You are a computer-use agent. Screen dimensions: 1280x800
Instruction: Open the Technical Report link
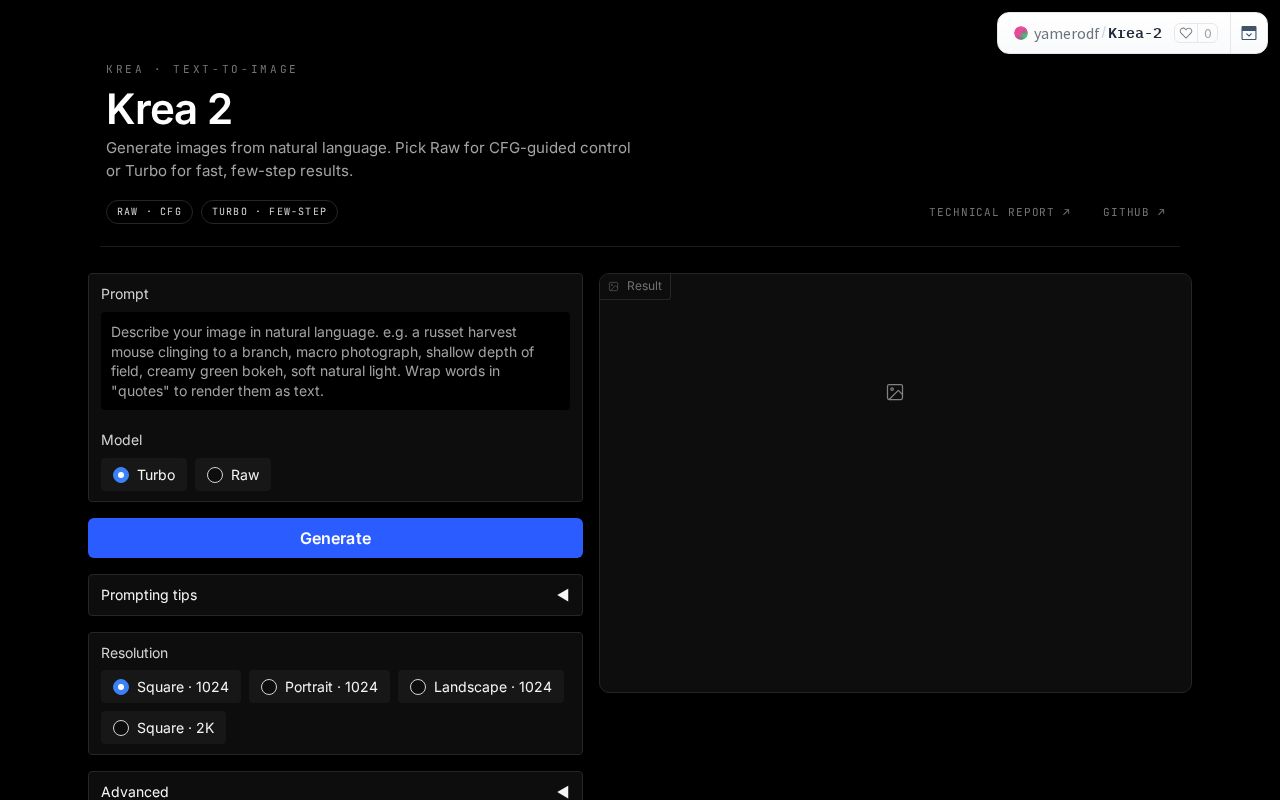pyautogui.click(x=1000, y=212)
